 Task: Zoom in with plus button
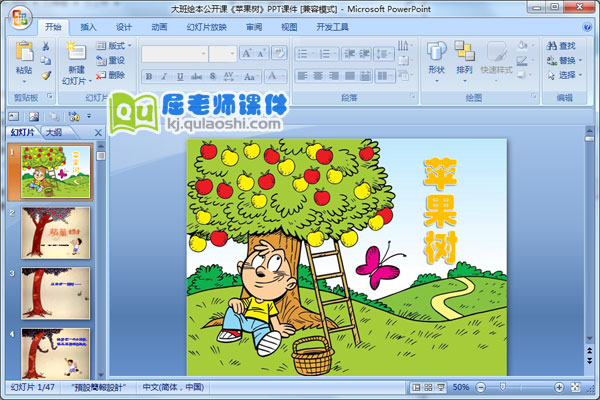(x=559, y=387)
